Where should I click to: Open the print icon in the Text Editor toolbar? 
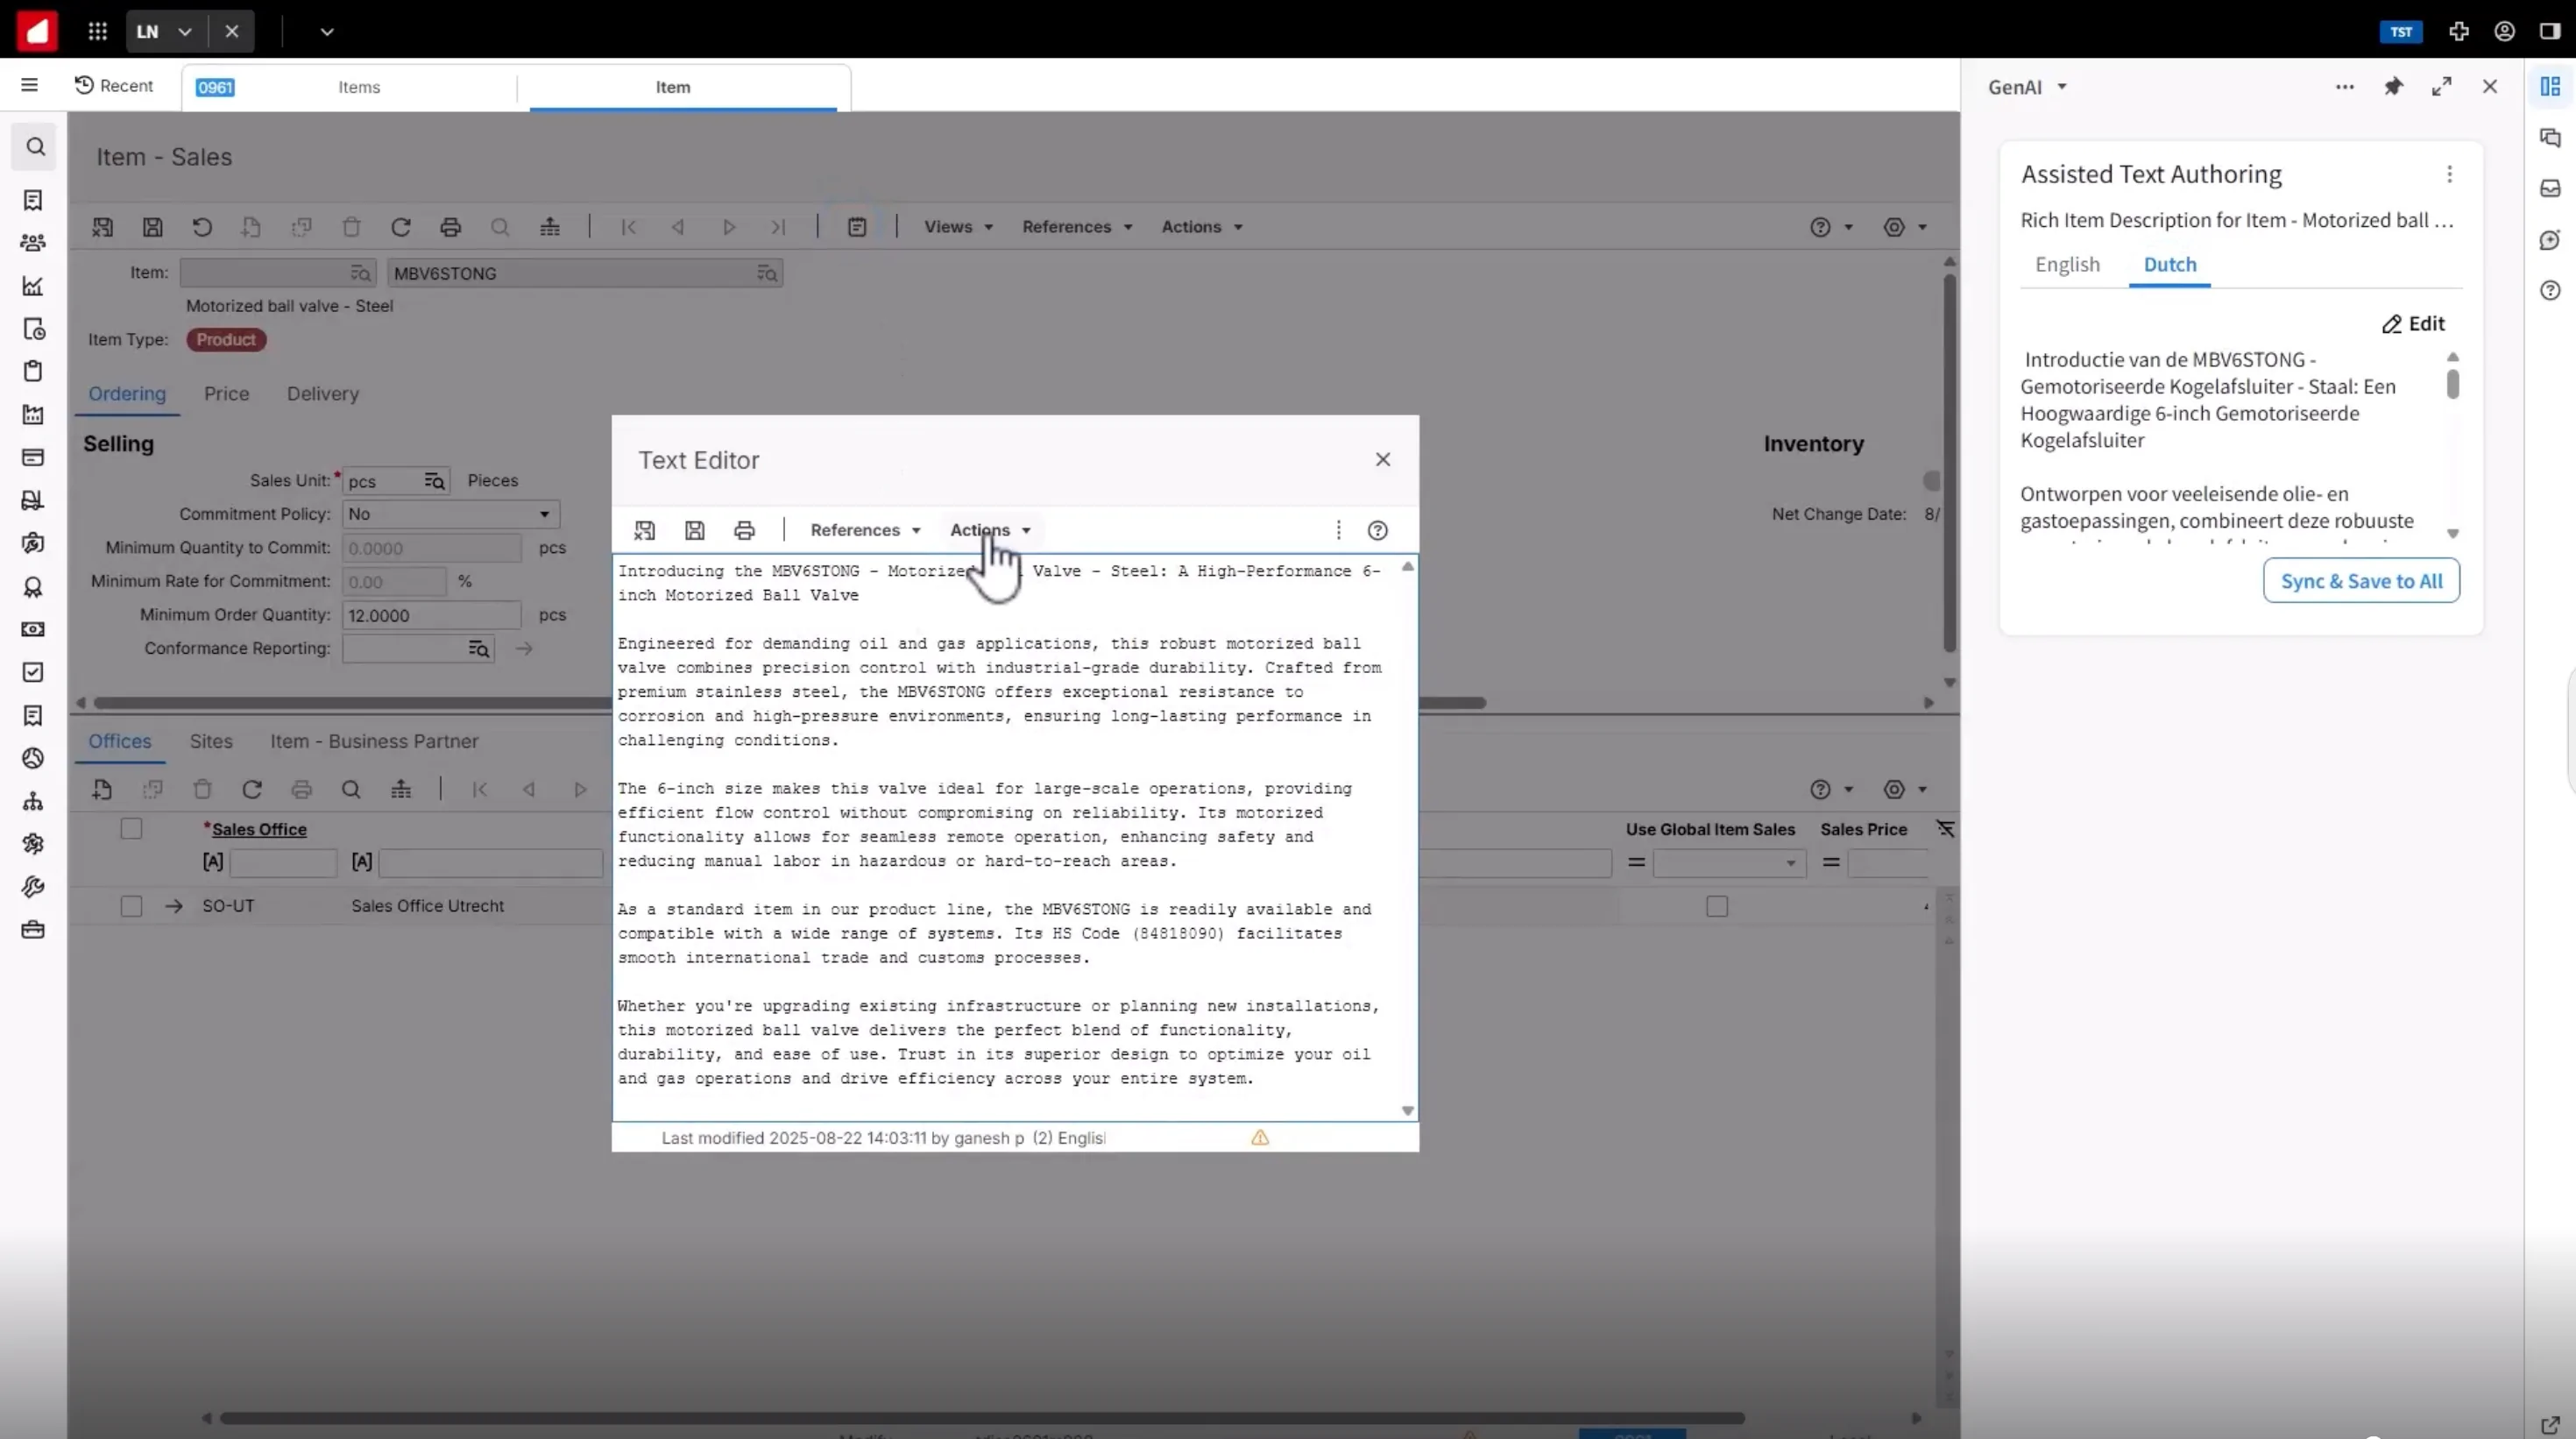pyautogui.click(x=744, y=530)
